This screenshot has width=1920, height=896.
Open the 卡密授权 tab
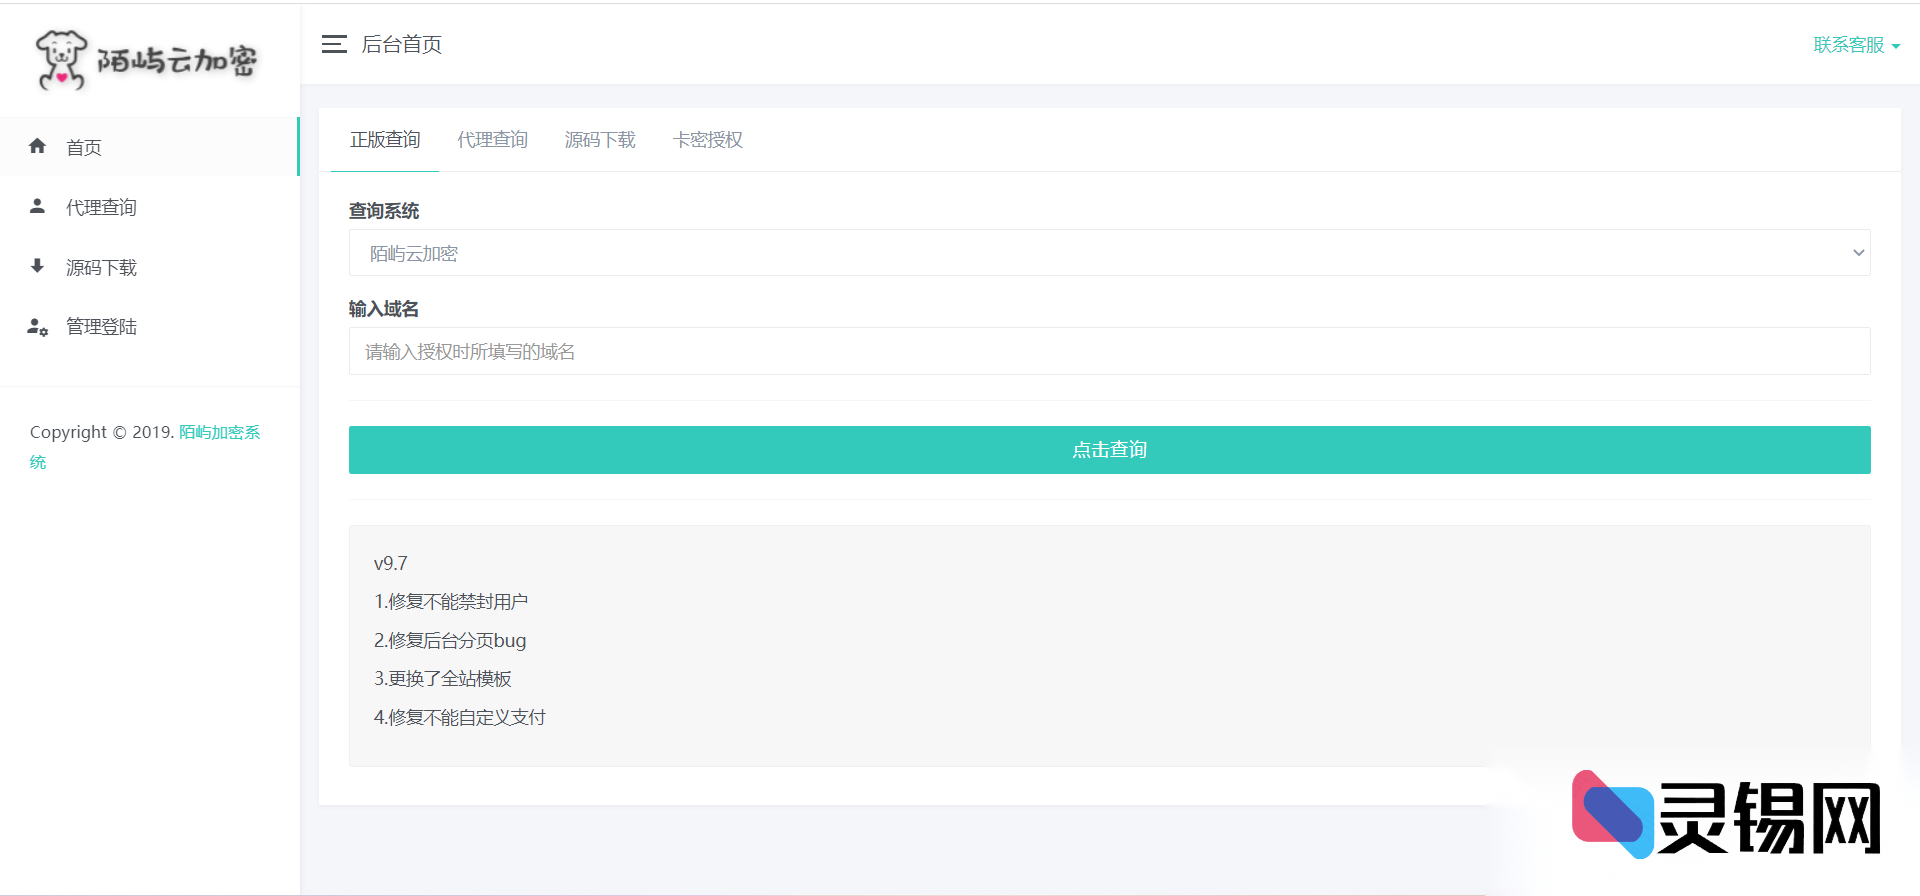click(x=707, y=140)
